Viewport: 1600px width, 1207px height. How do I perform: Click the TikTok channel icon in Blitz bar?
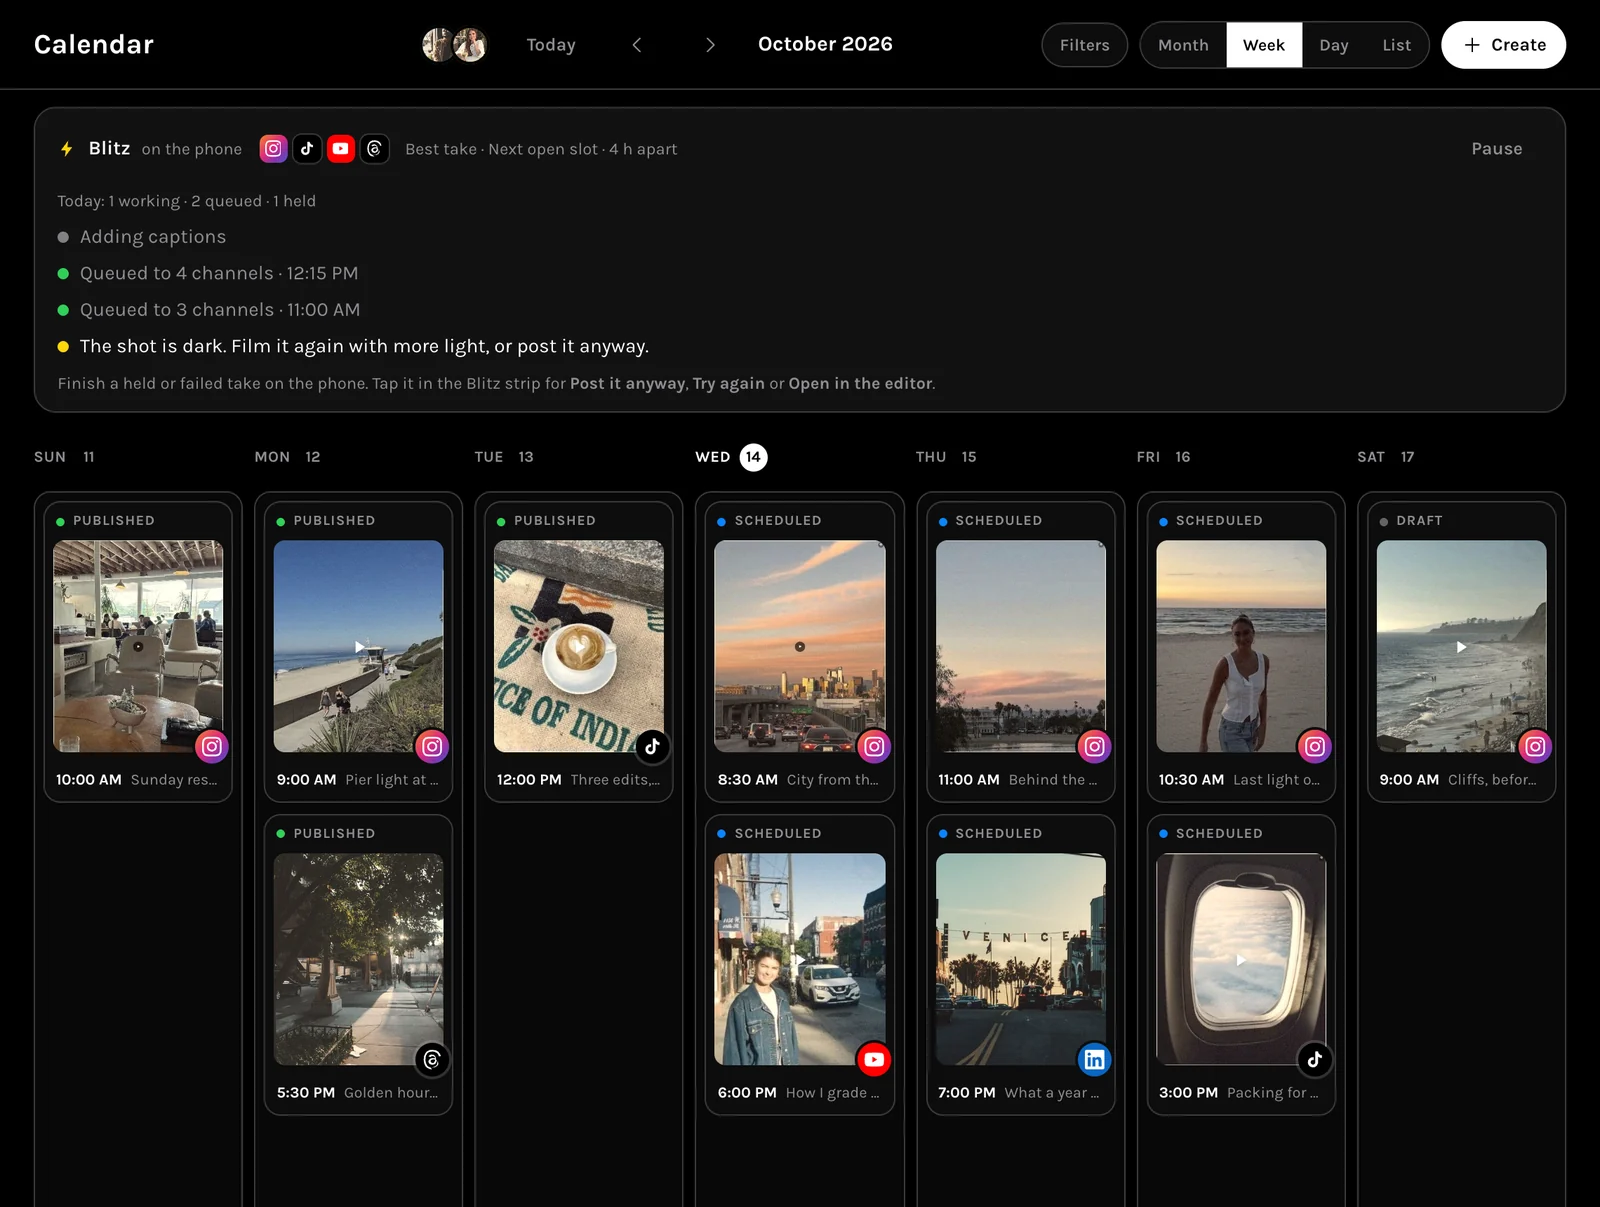(307, 149)
